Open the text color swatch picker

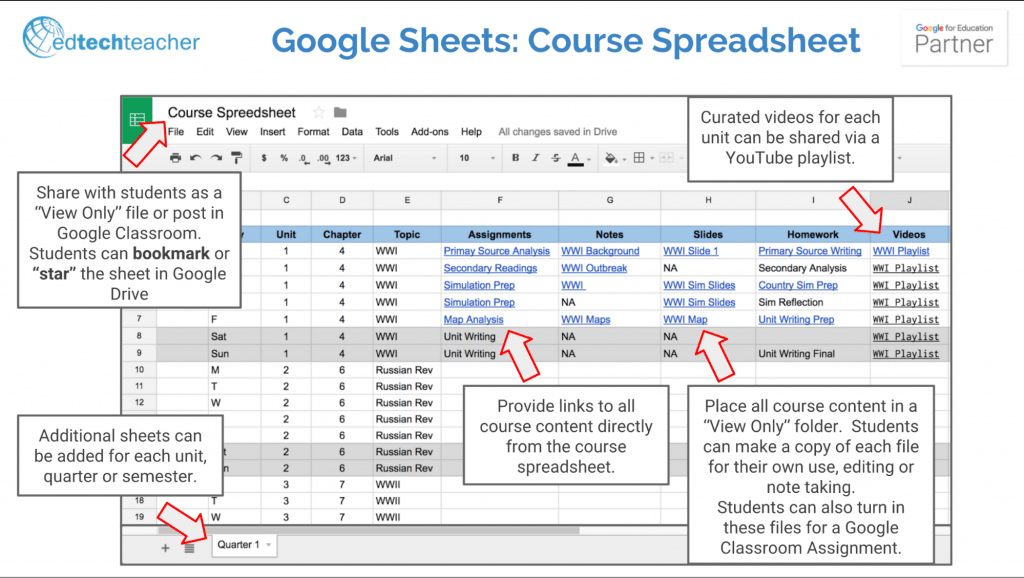[575, 158]
